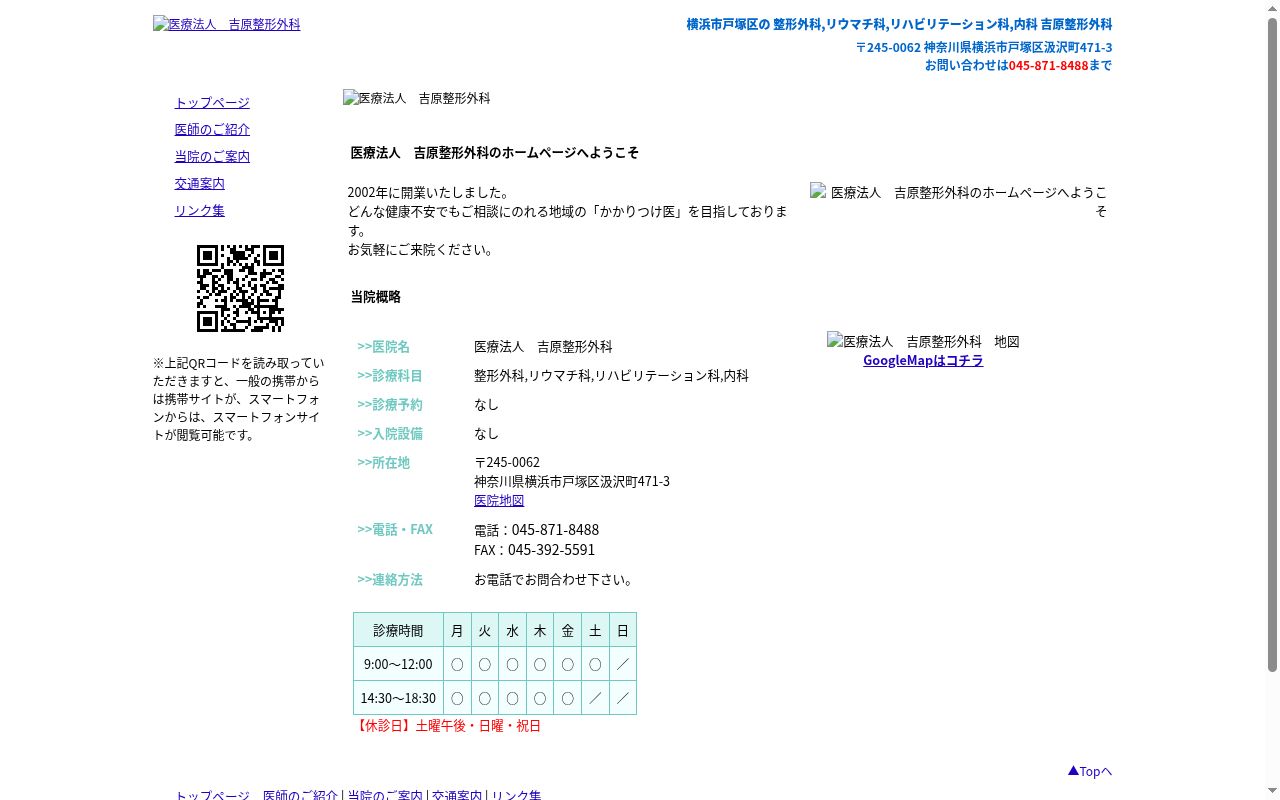Screen dimensions: 1280x800
Task: Click the scrollbar down arrow
Action: click(x=1272, y=792)
